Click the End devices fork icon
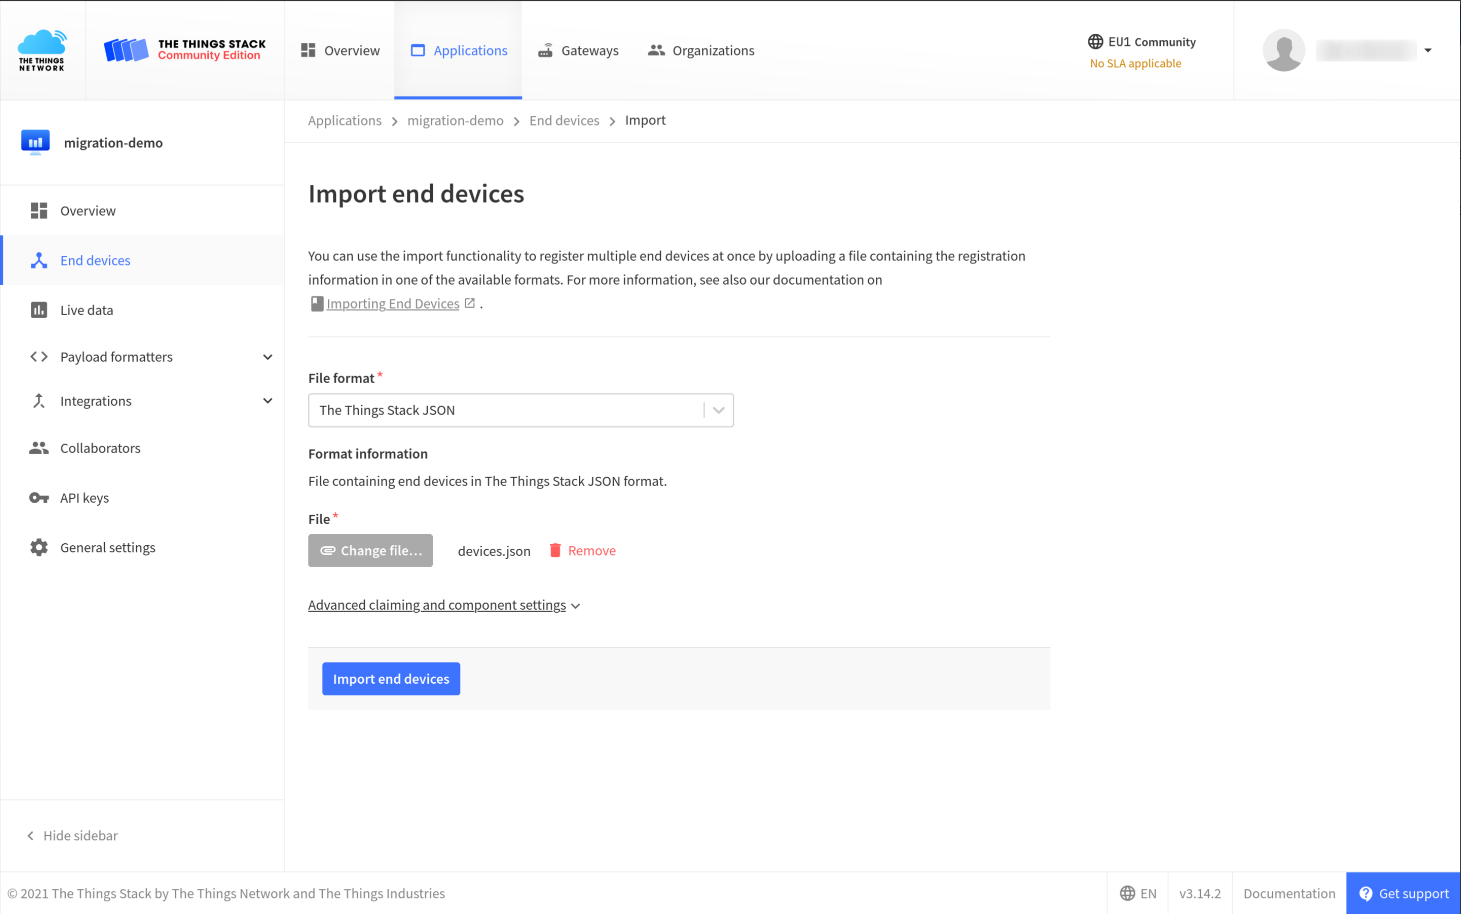The width and height of the screenshot is (1461, 914). tap(39, 260)
